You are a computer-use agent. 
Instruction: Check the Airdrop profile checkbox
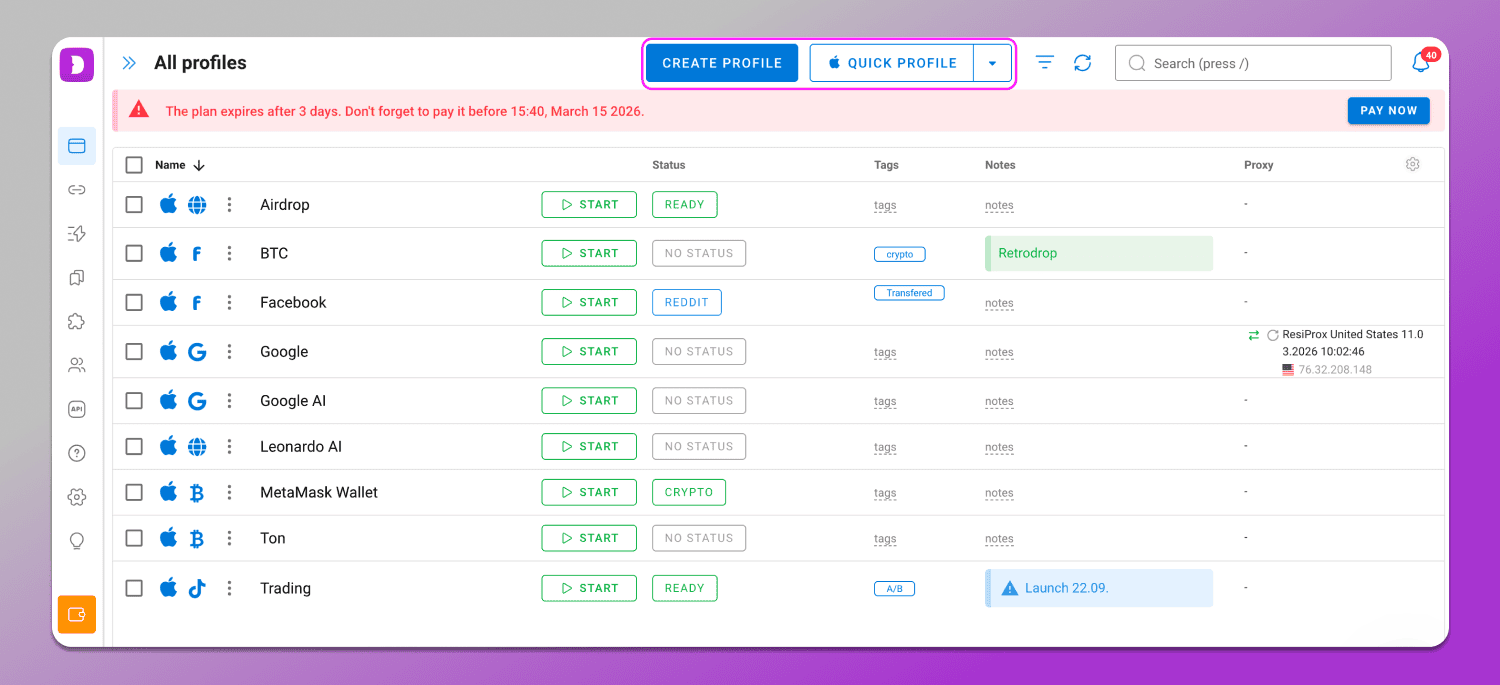coord(134,205)
